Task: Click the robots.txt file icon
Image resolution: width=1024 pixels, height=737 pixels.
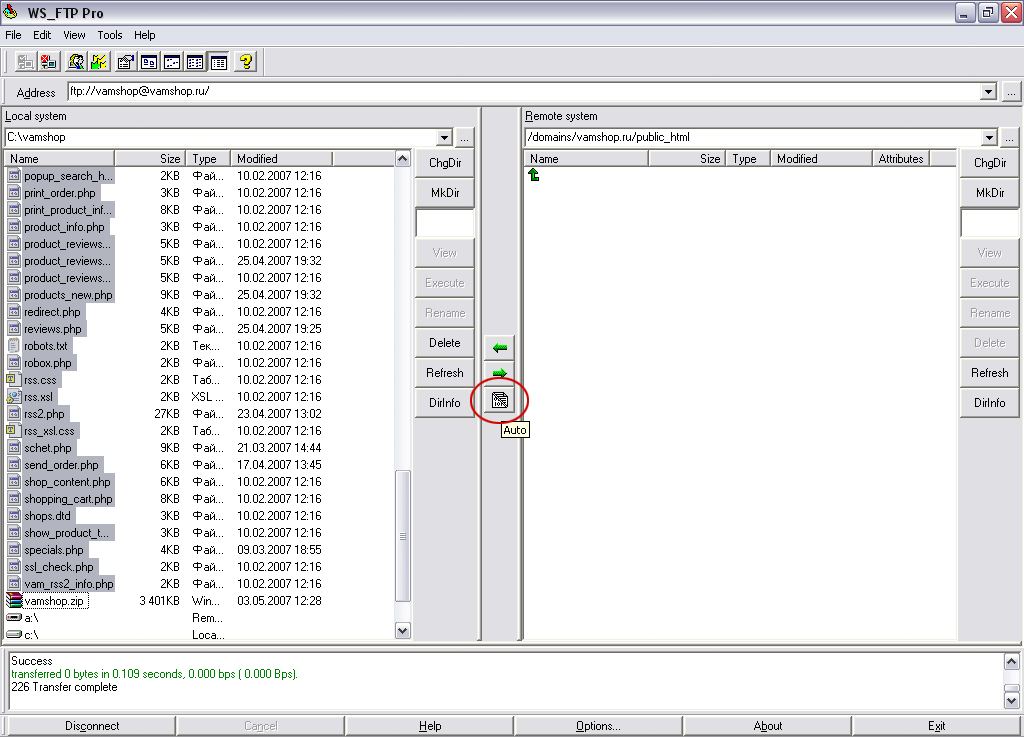Action: [14, 345]
